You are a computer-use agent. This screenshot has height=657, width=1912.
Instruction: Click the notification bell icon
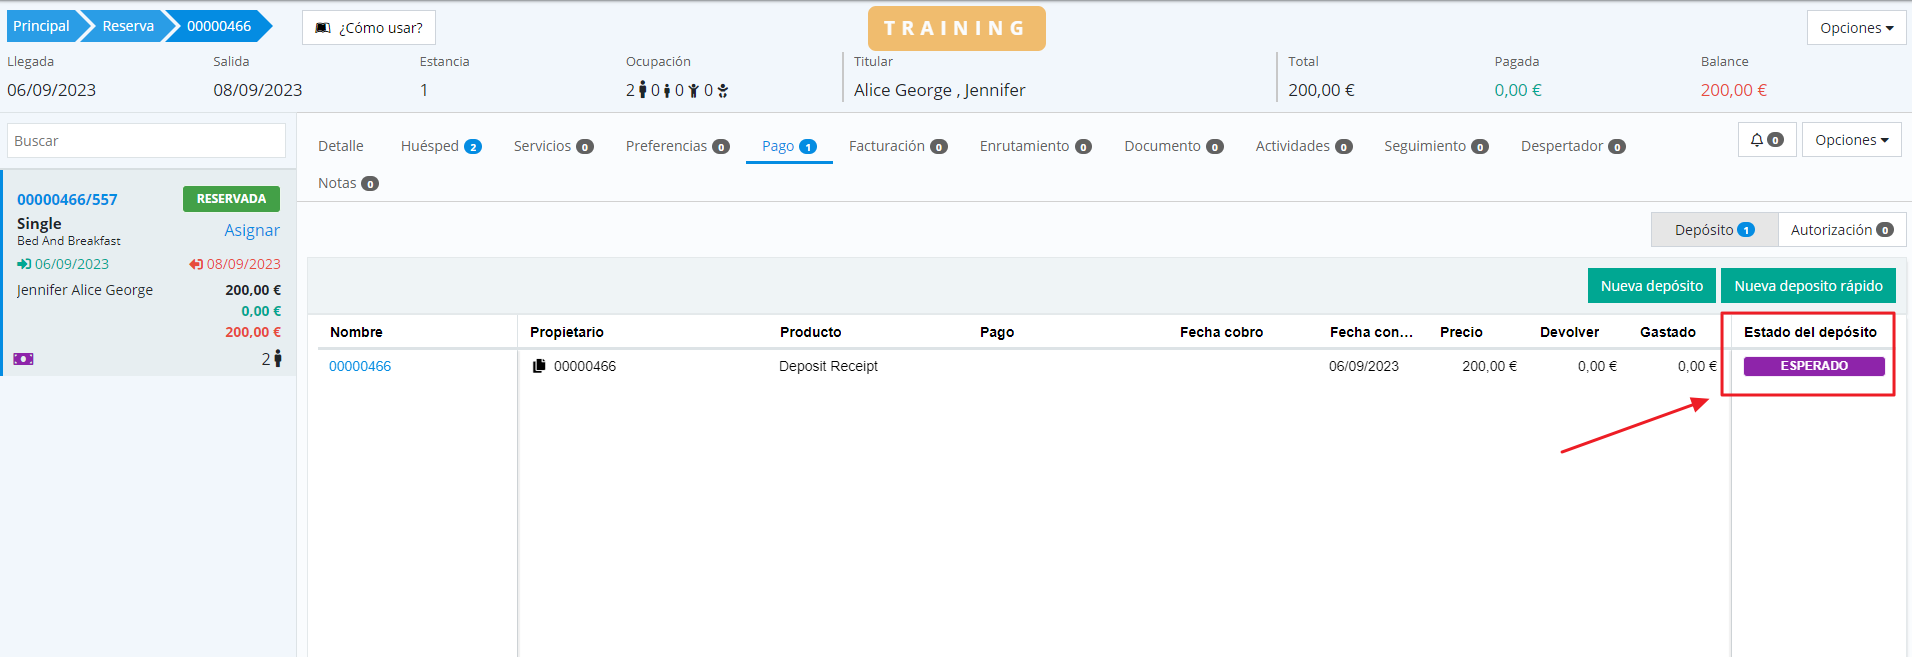point(1757,140)
